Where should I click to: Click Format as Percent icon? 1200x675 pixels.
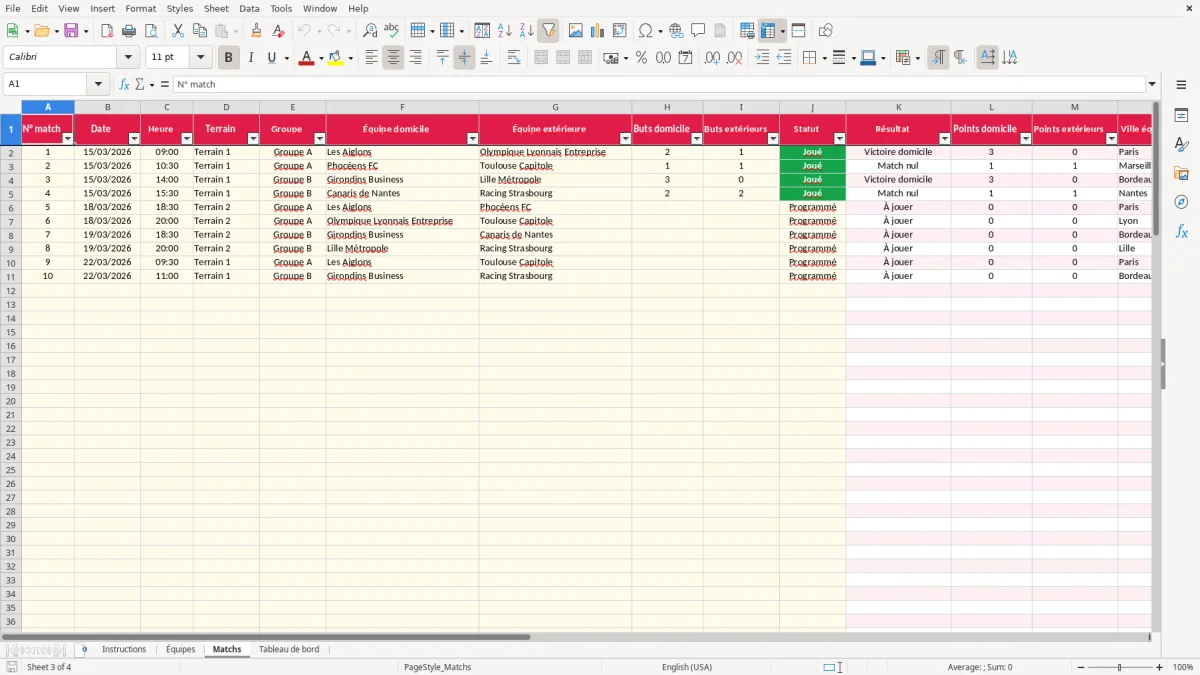[x=641, y=58]
